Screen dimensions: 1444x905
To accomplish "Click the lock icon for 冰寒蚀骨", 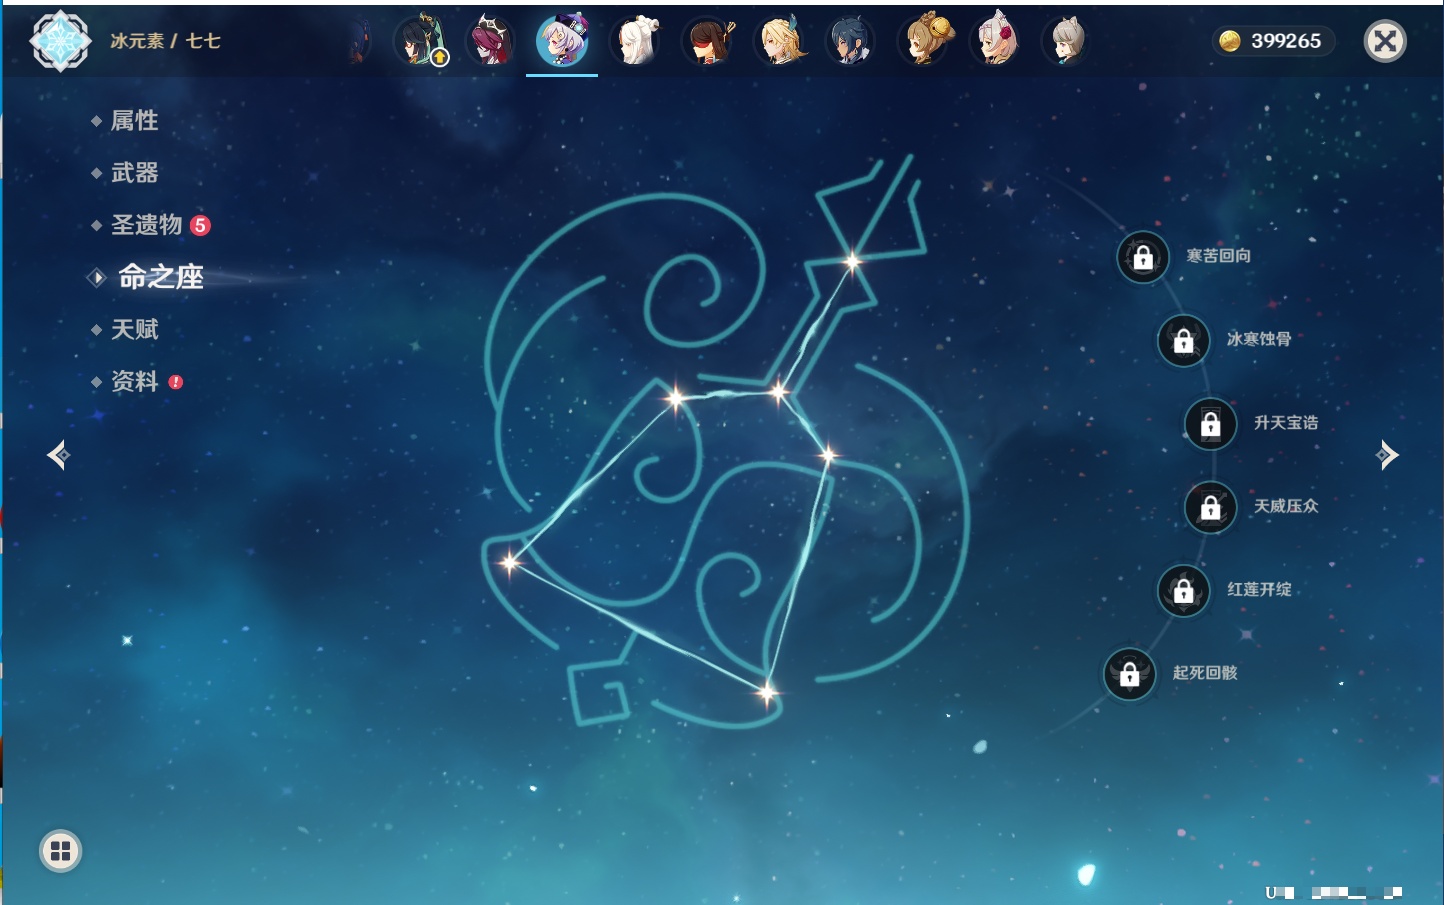I will pos(1184,340).
